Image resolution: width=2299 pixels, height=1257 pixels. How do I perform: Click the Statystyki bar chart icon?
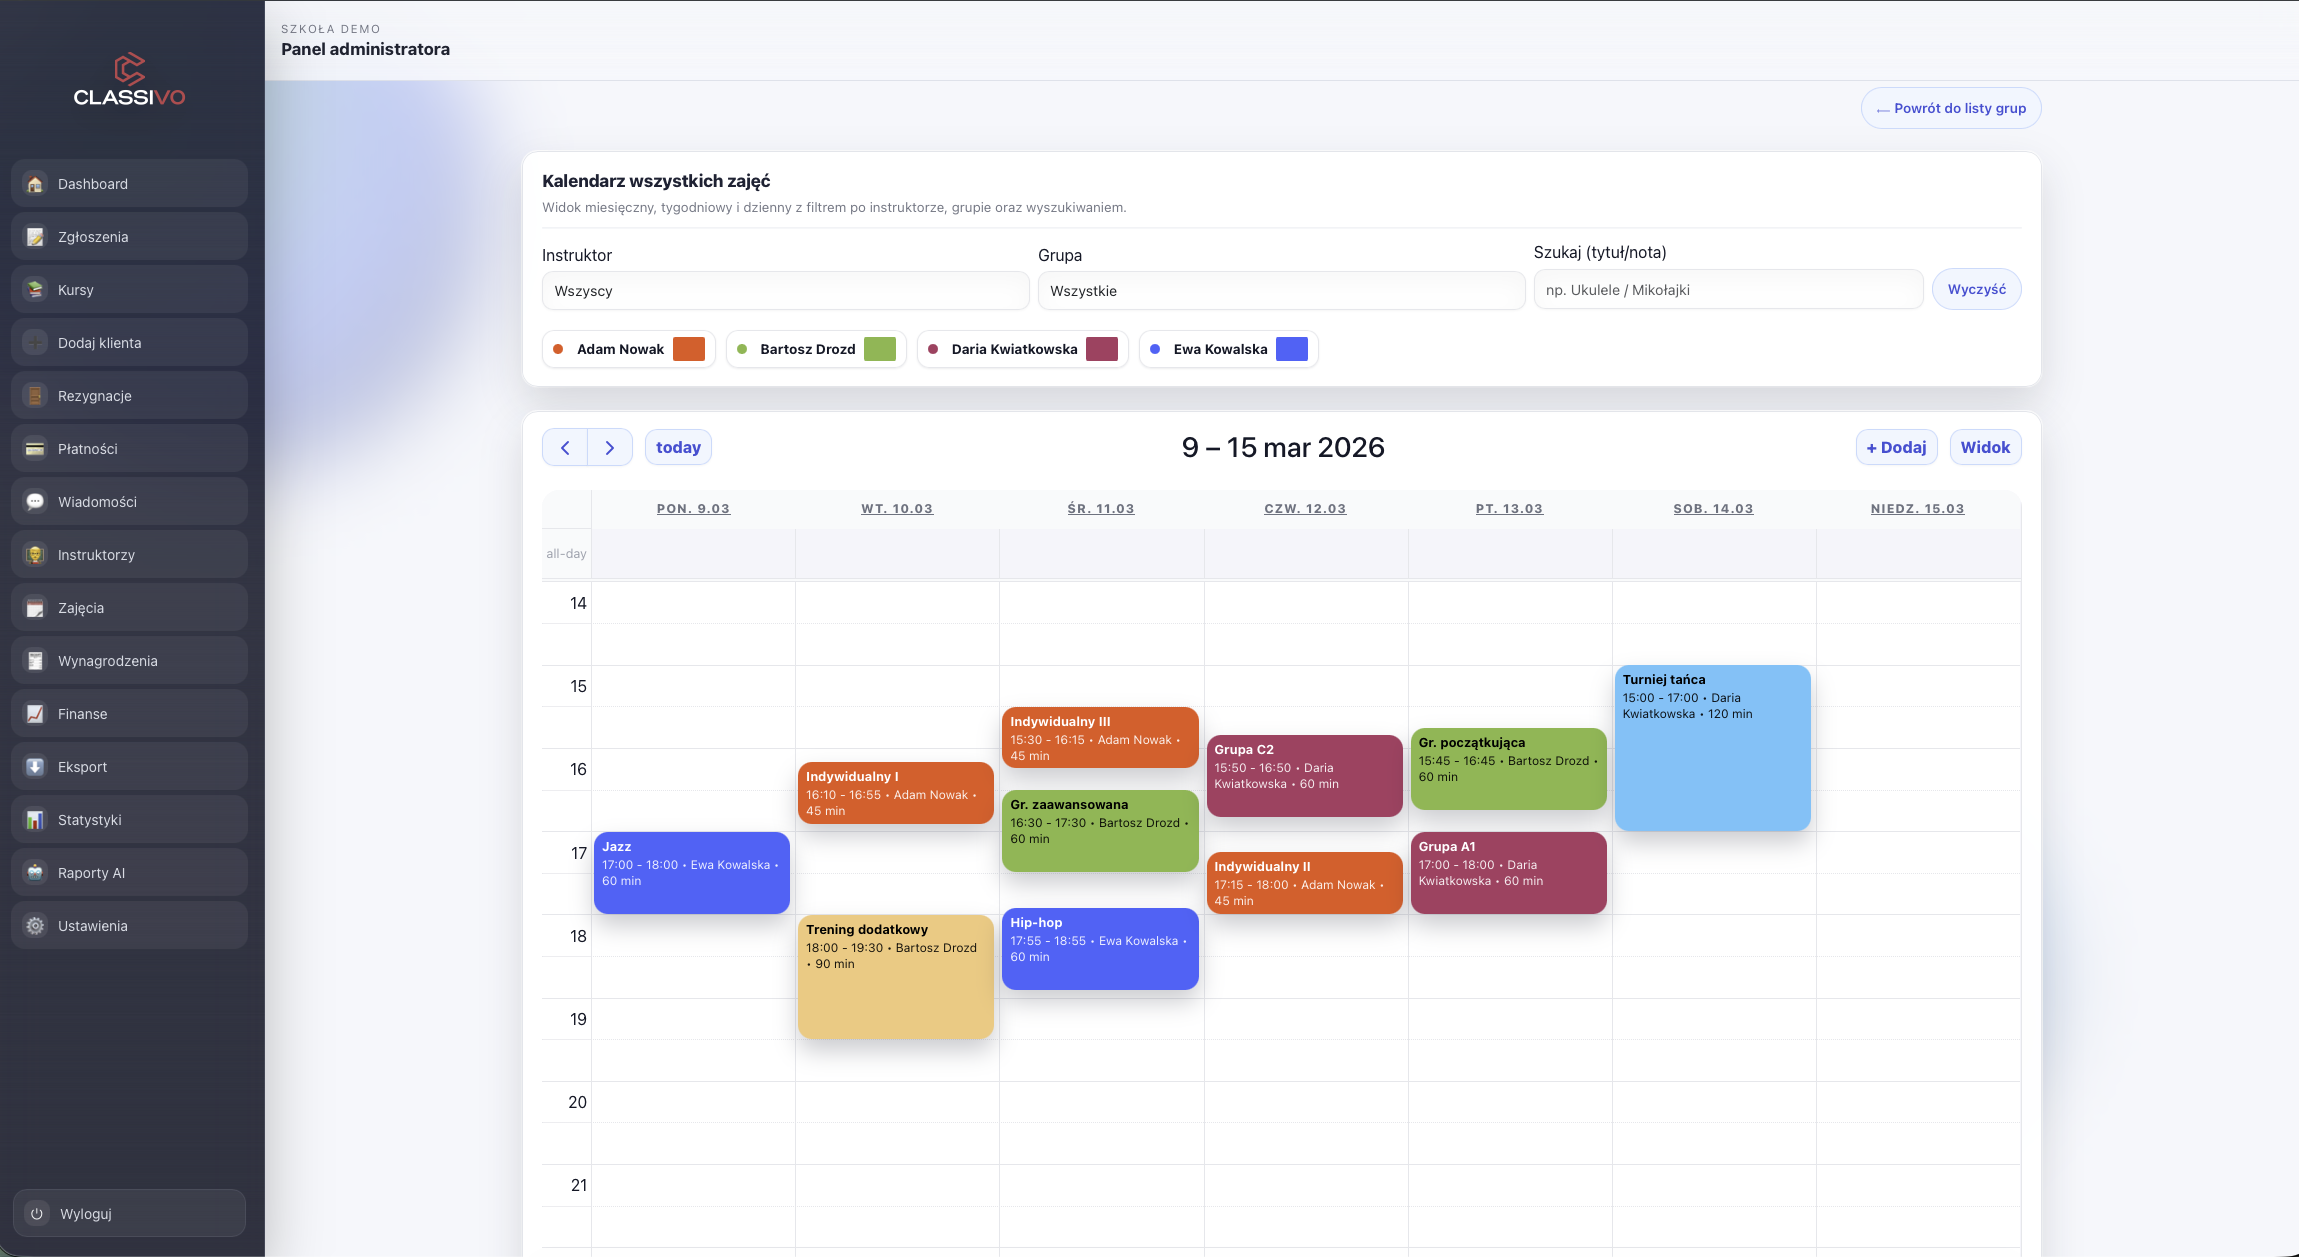(35, 820)
